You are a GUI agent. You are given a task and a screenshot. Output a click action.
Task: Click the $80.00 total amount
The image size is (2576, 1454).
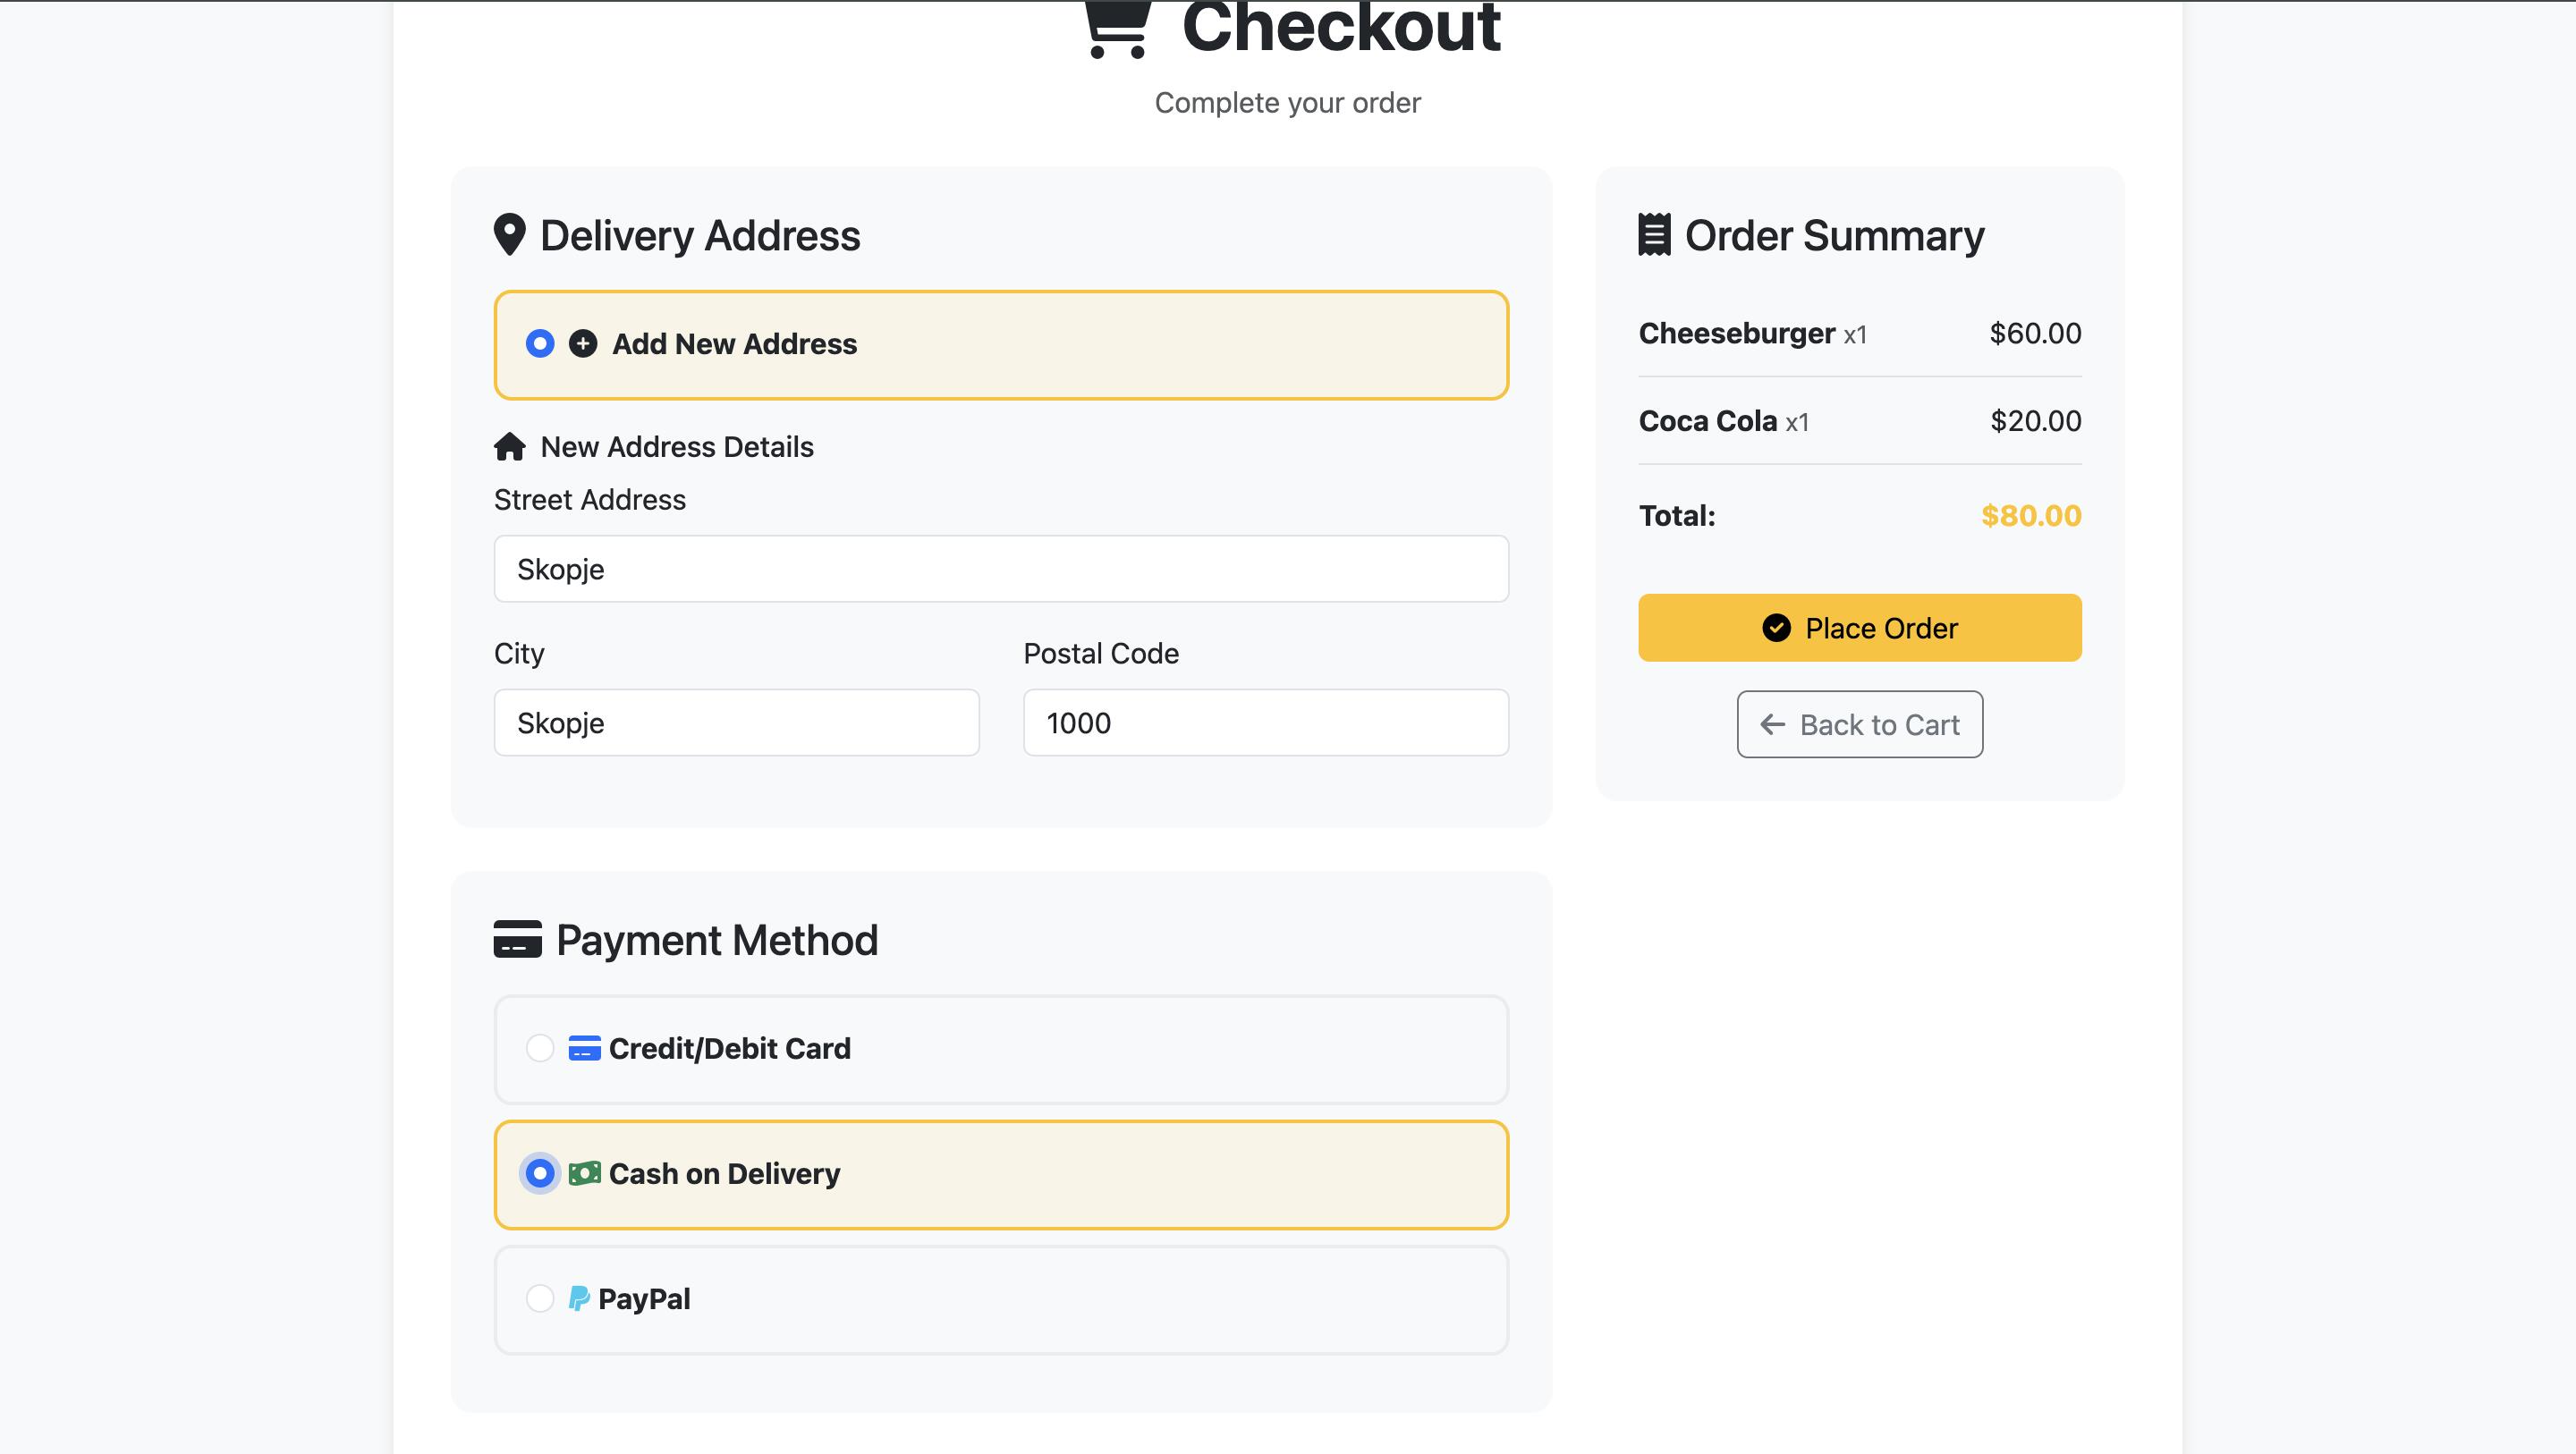pyautogui.click(x=2030, y=516)
